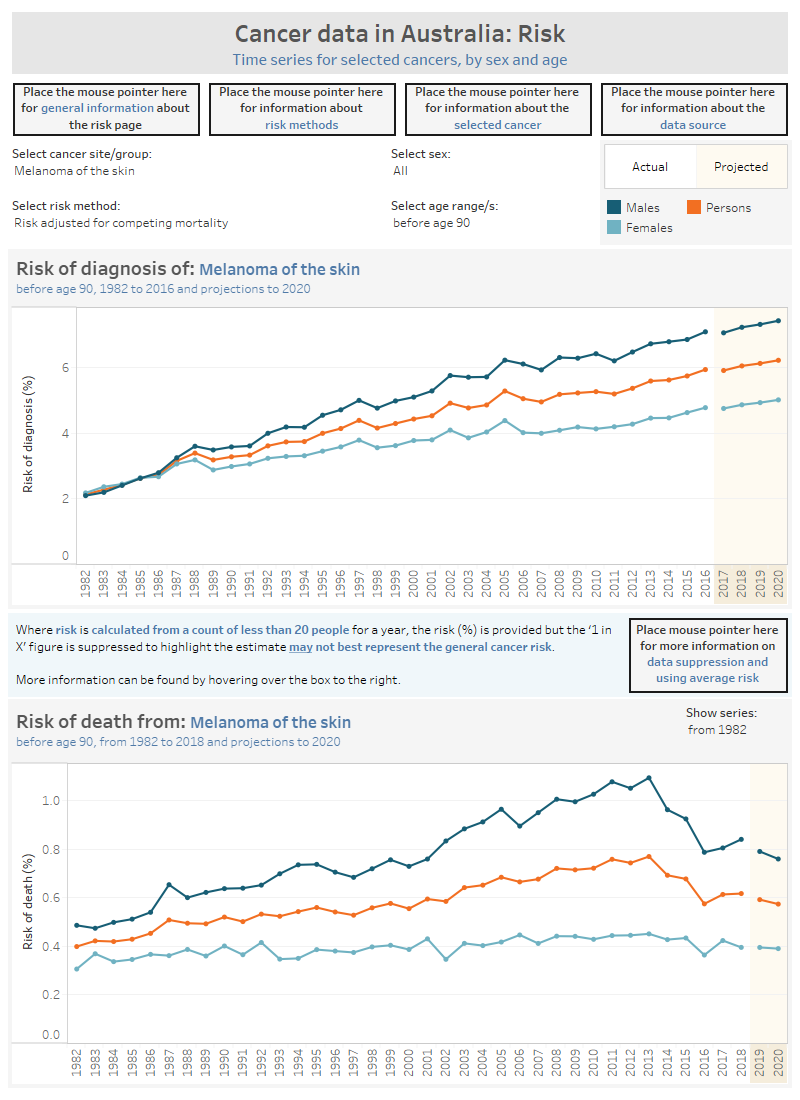Image resolution: width=800 pixels, height=1100 pixels.
Task: Open the "Select risk method" dropdown
Action: point(120,222)
